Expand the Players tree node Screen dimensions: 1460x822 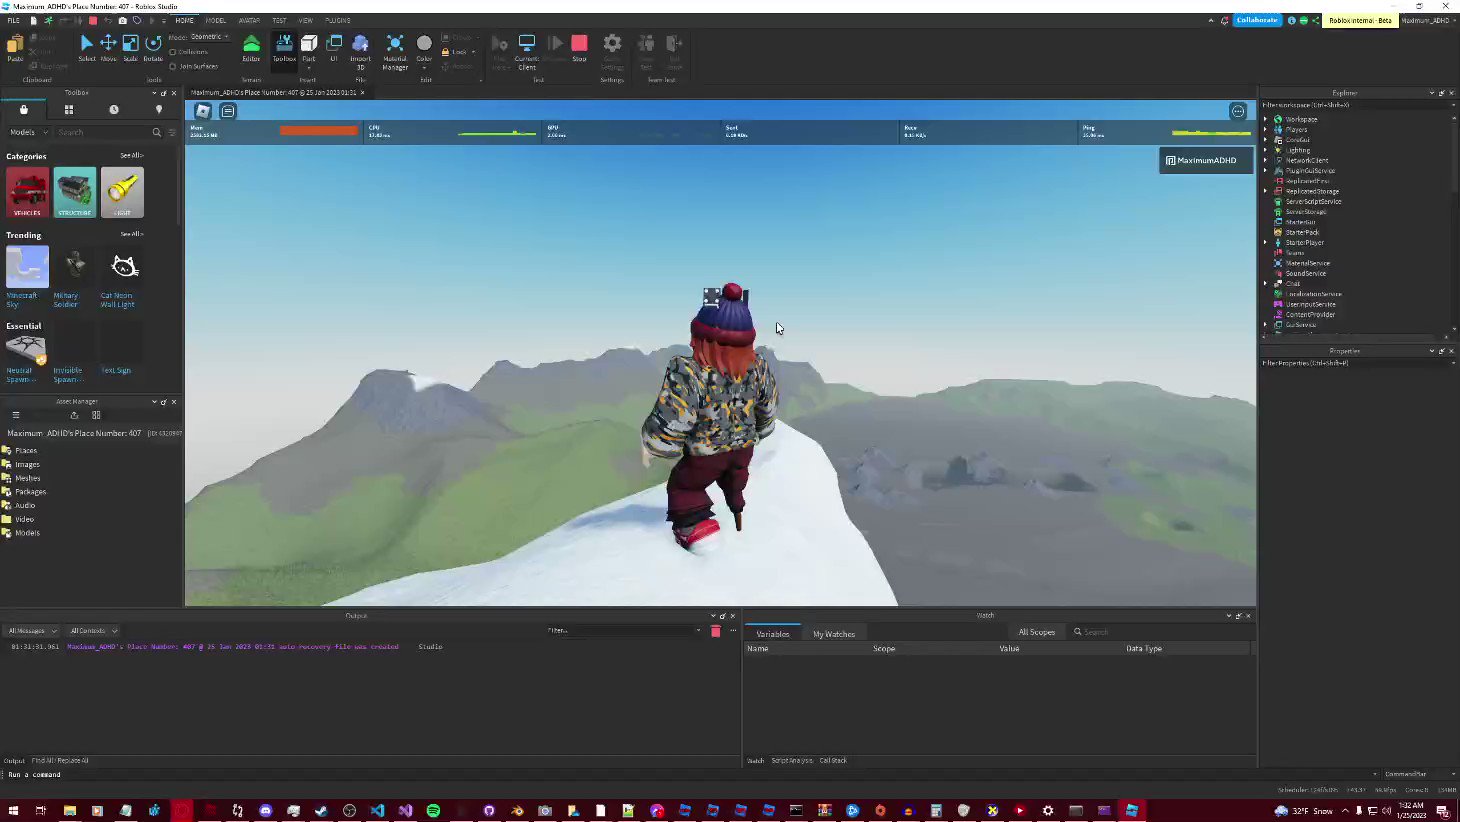point(1266,129)
